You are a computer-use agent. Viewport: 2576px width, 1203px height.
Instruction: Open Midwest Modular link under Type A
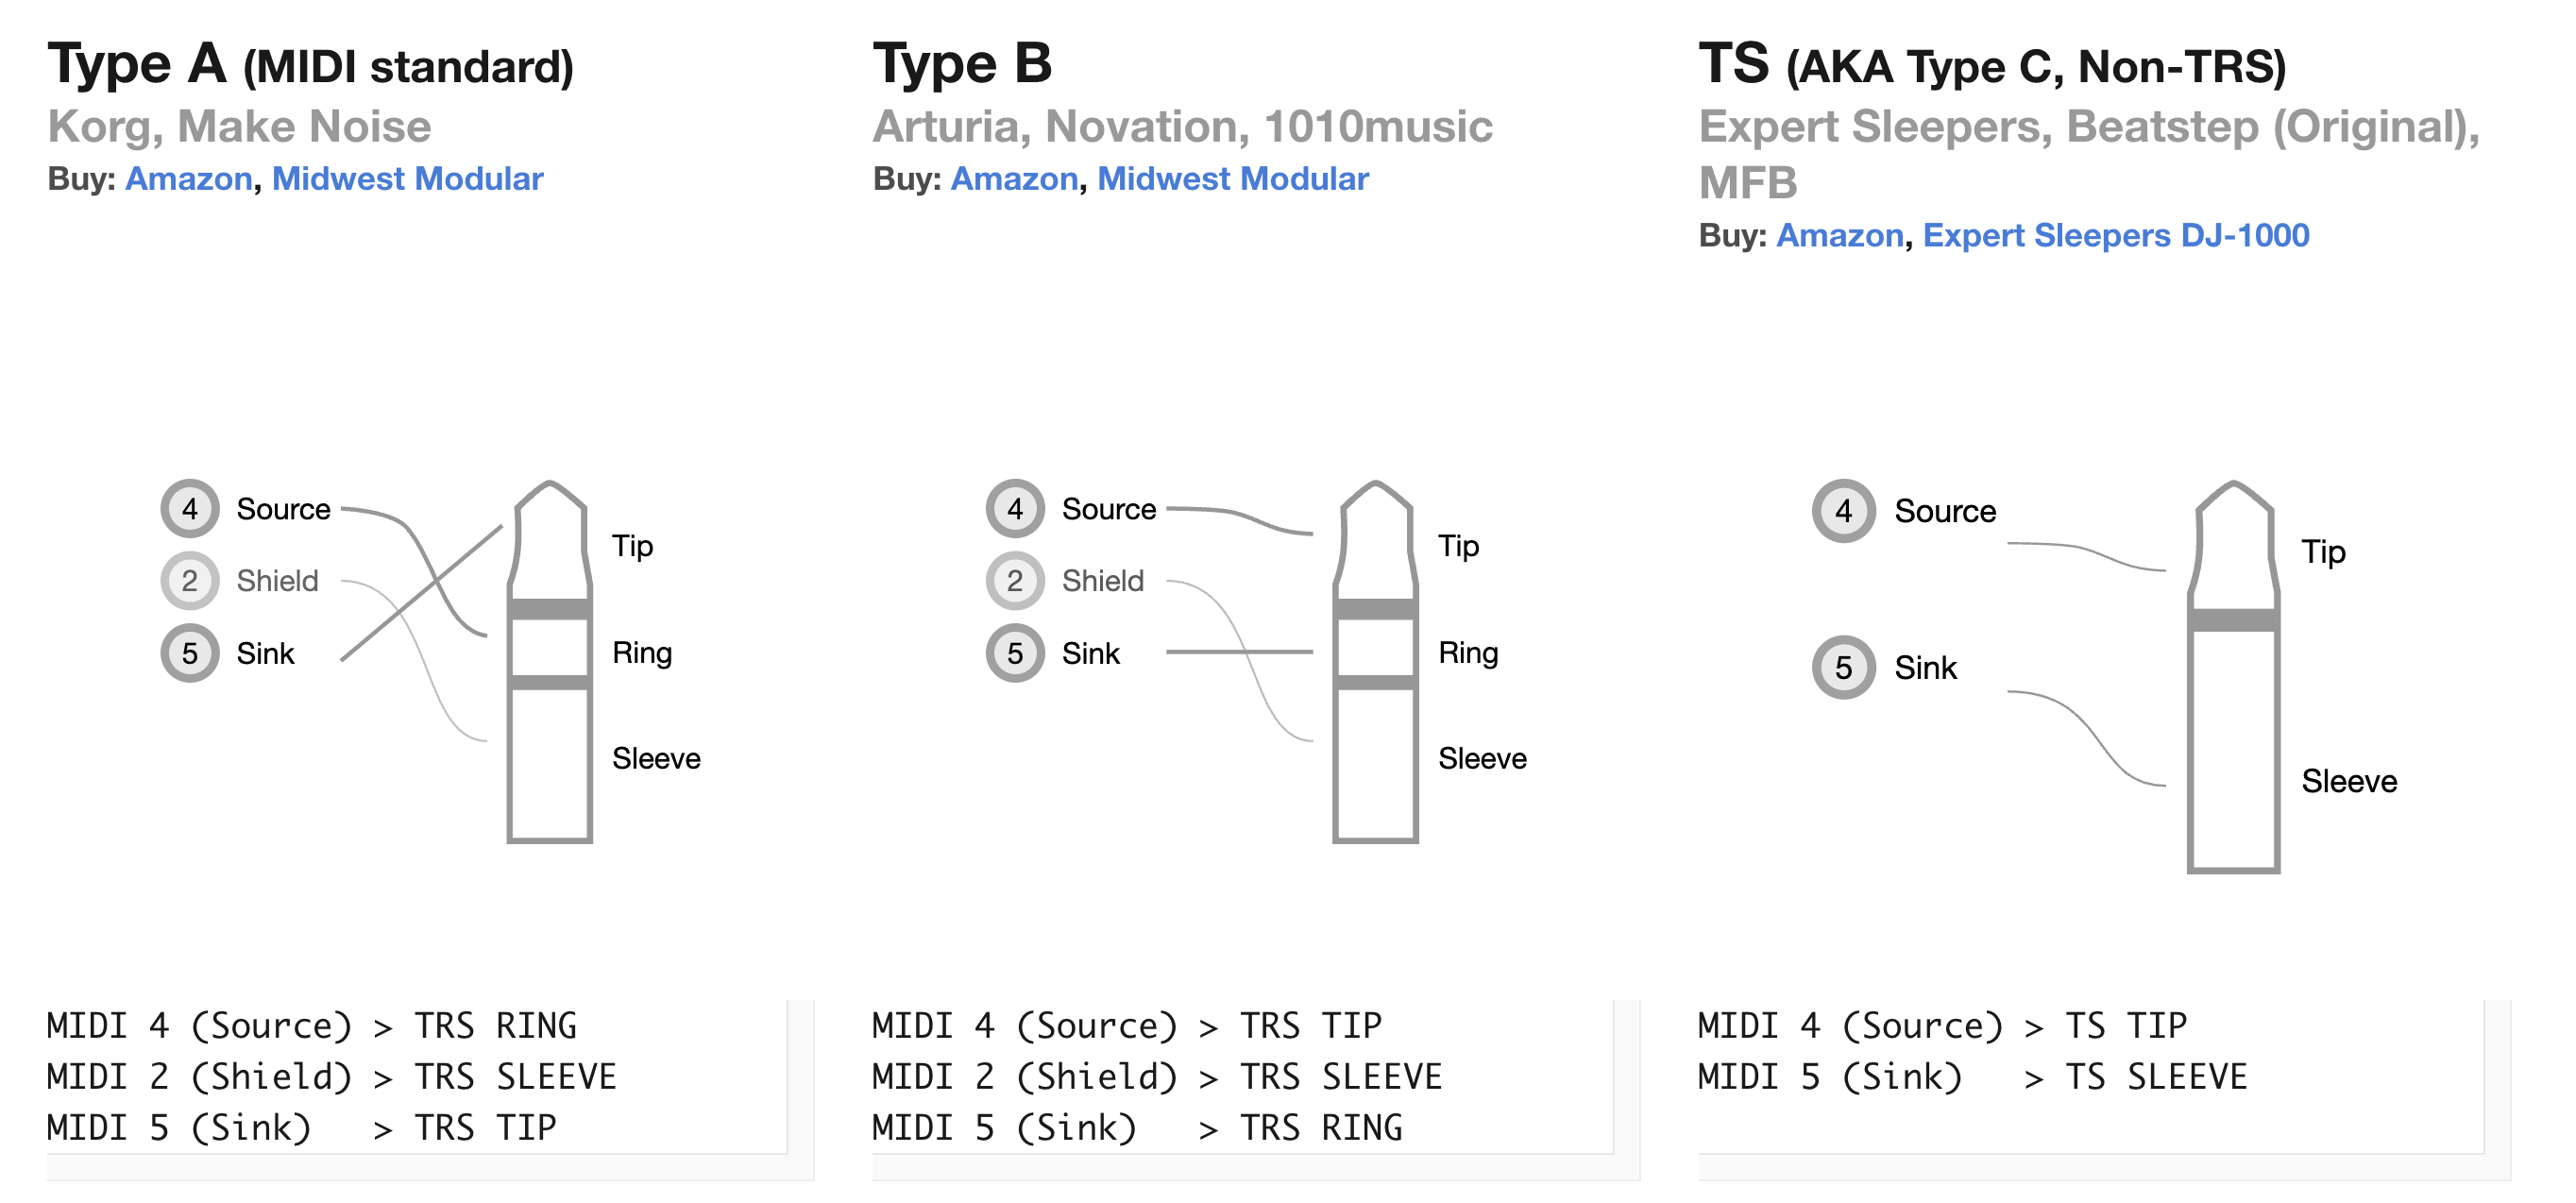click(407, 179)
